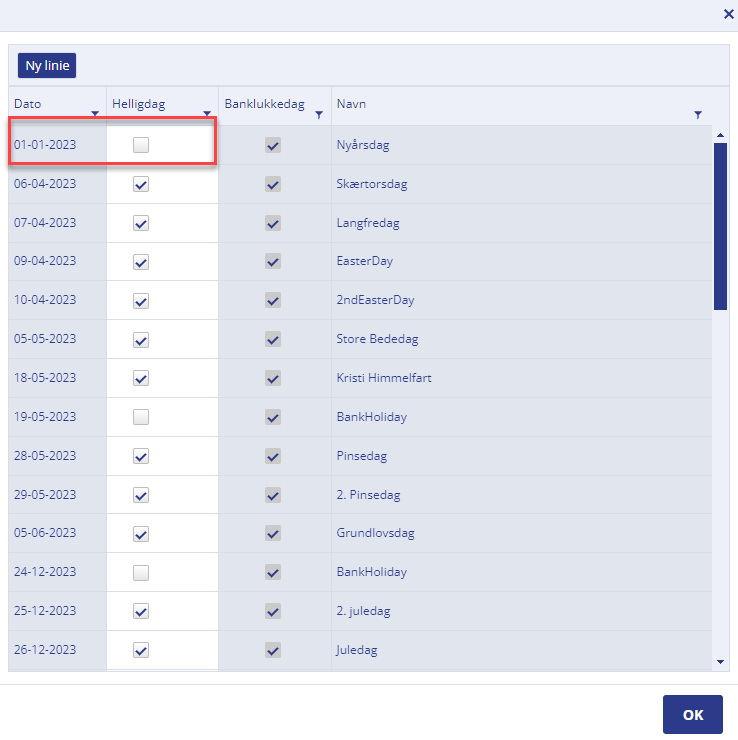This screenshot has height=740, width=738.
Task: Close the dialog with the X icon
Action: point(729,14)
